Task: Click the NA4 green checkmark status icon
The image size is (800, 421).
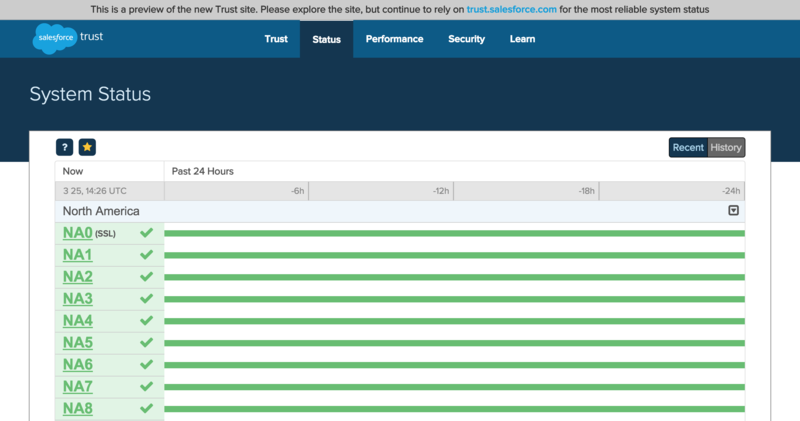Action: click(x=146, y=320)
